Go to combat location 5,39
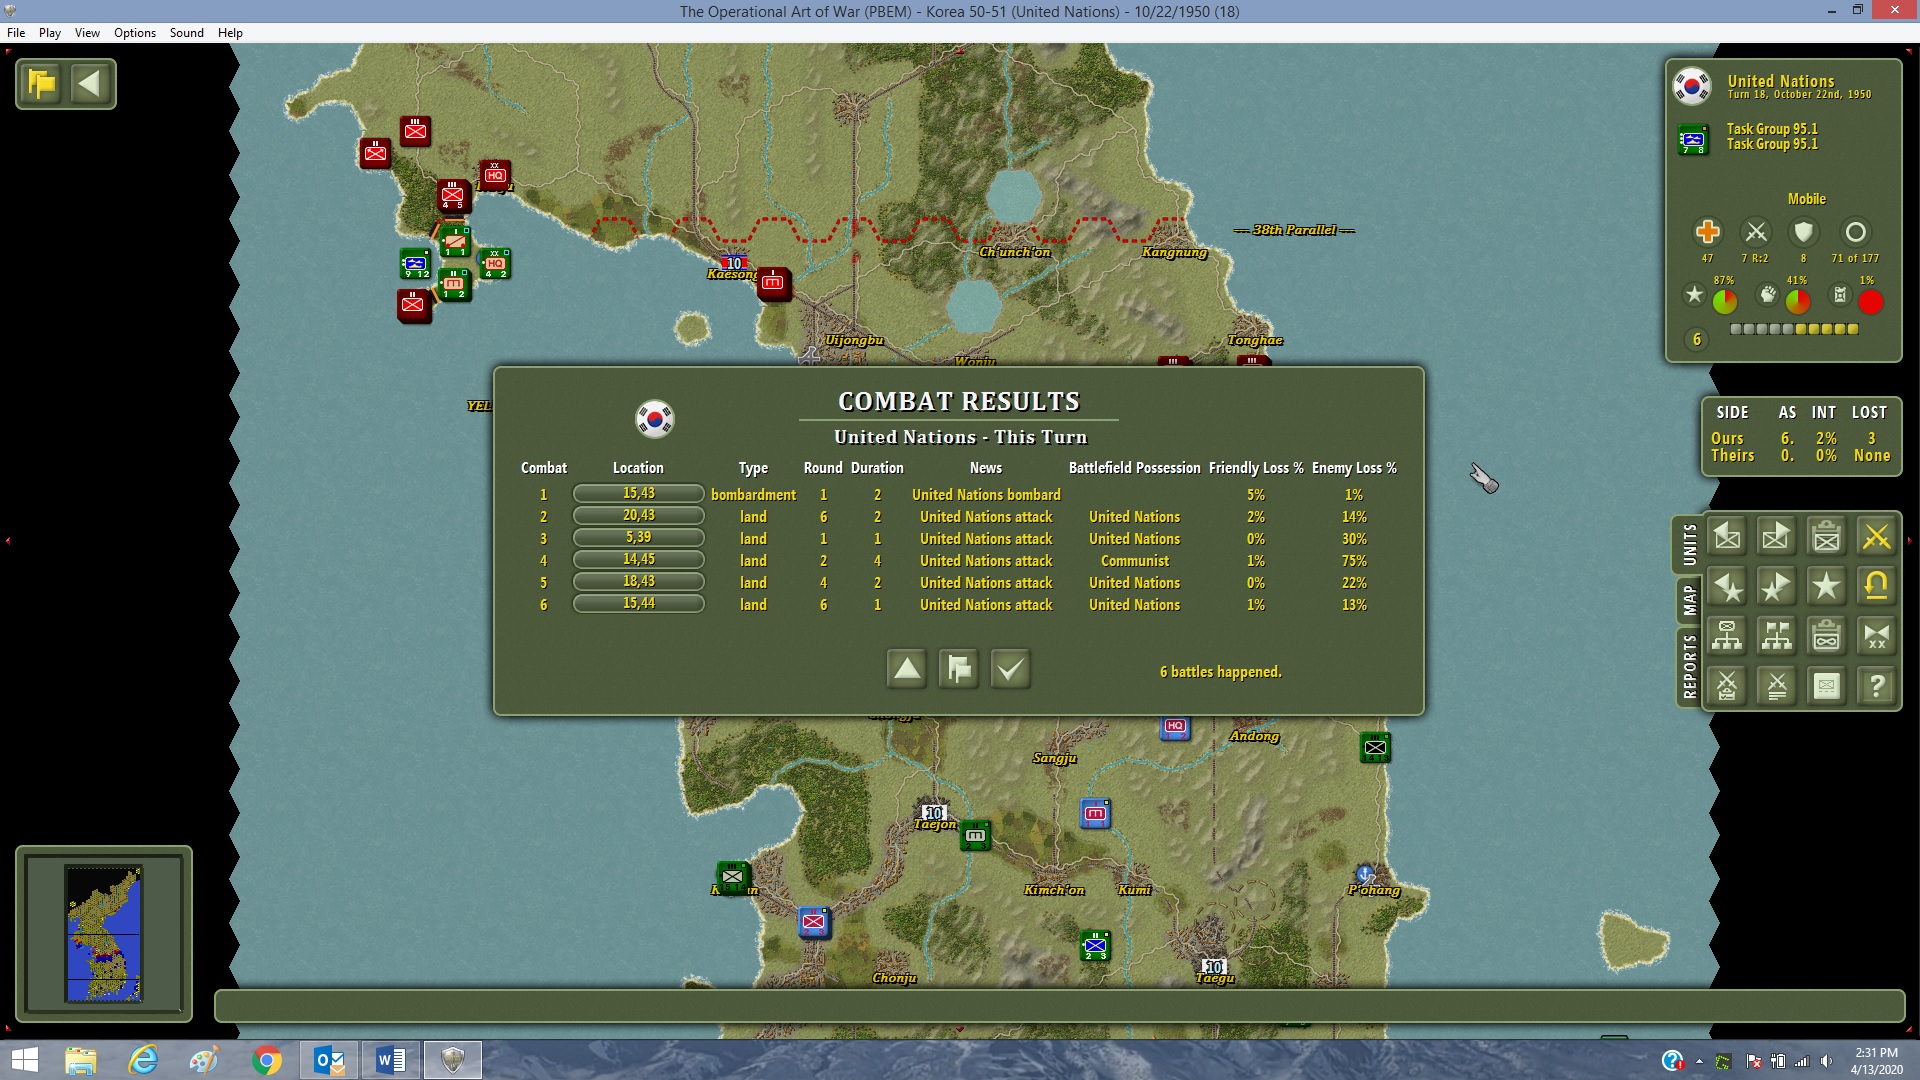This screenshot has width=1920, height=1080. [638, 538]
